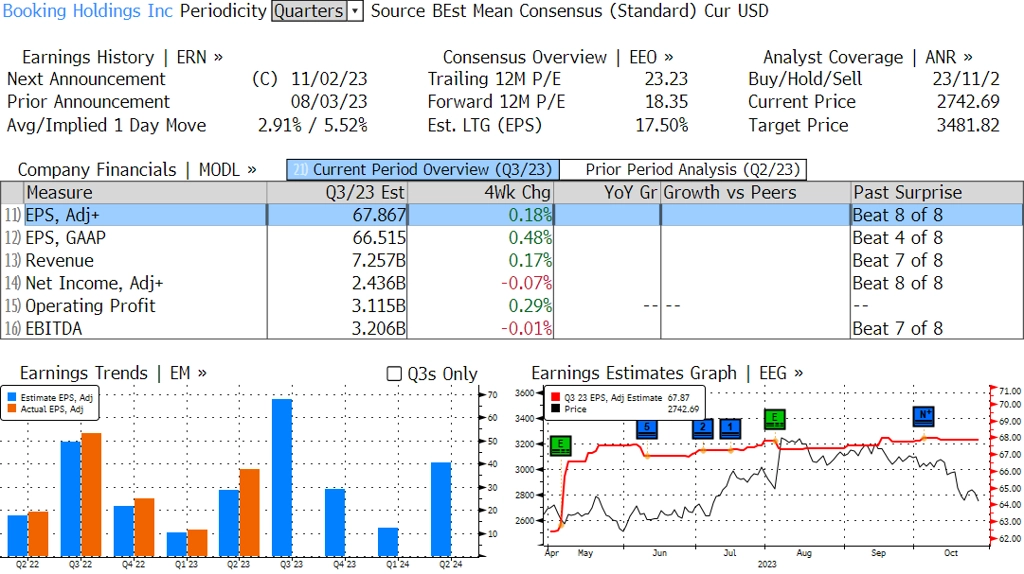Image resolution: width=1024 pixels, height=574 pixels.
Task: Click blue Estimate EPS, Adj legend swatch
Action: [12, 397]
